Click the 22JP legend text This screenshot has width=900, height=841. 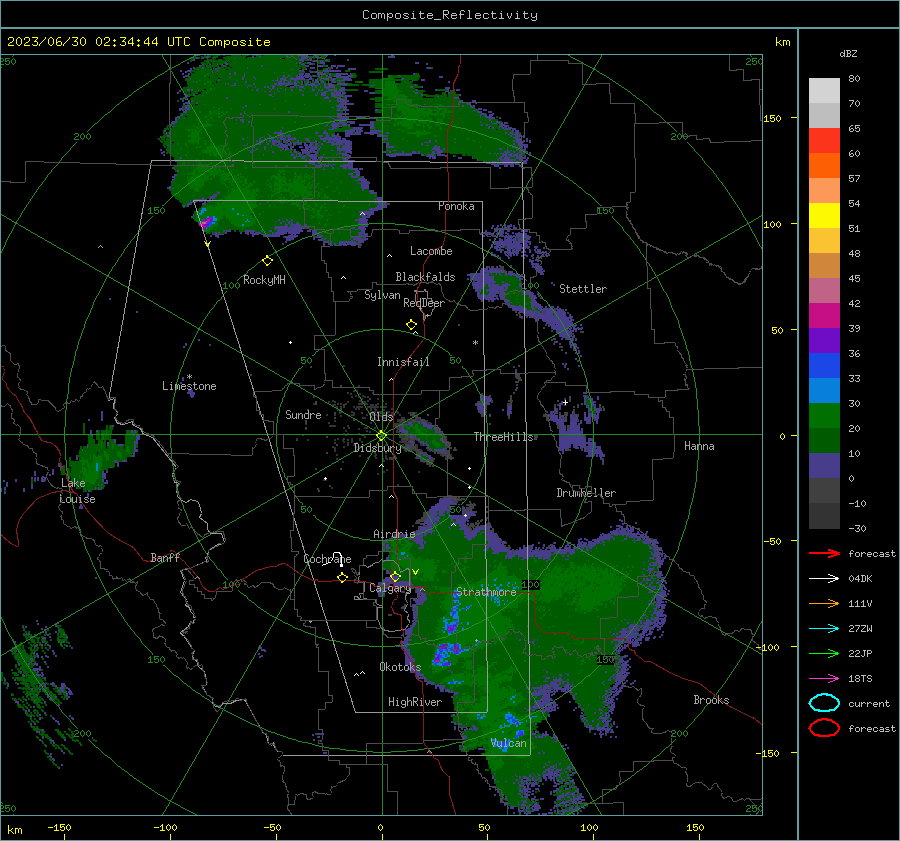[x=860, y=653]
